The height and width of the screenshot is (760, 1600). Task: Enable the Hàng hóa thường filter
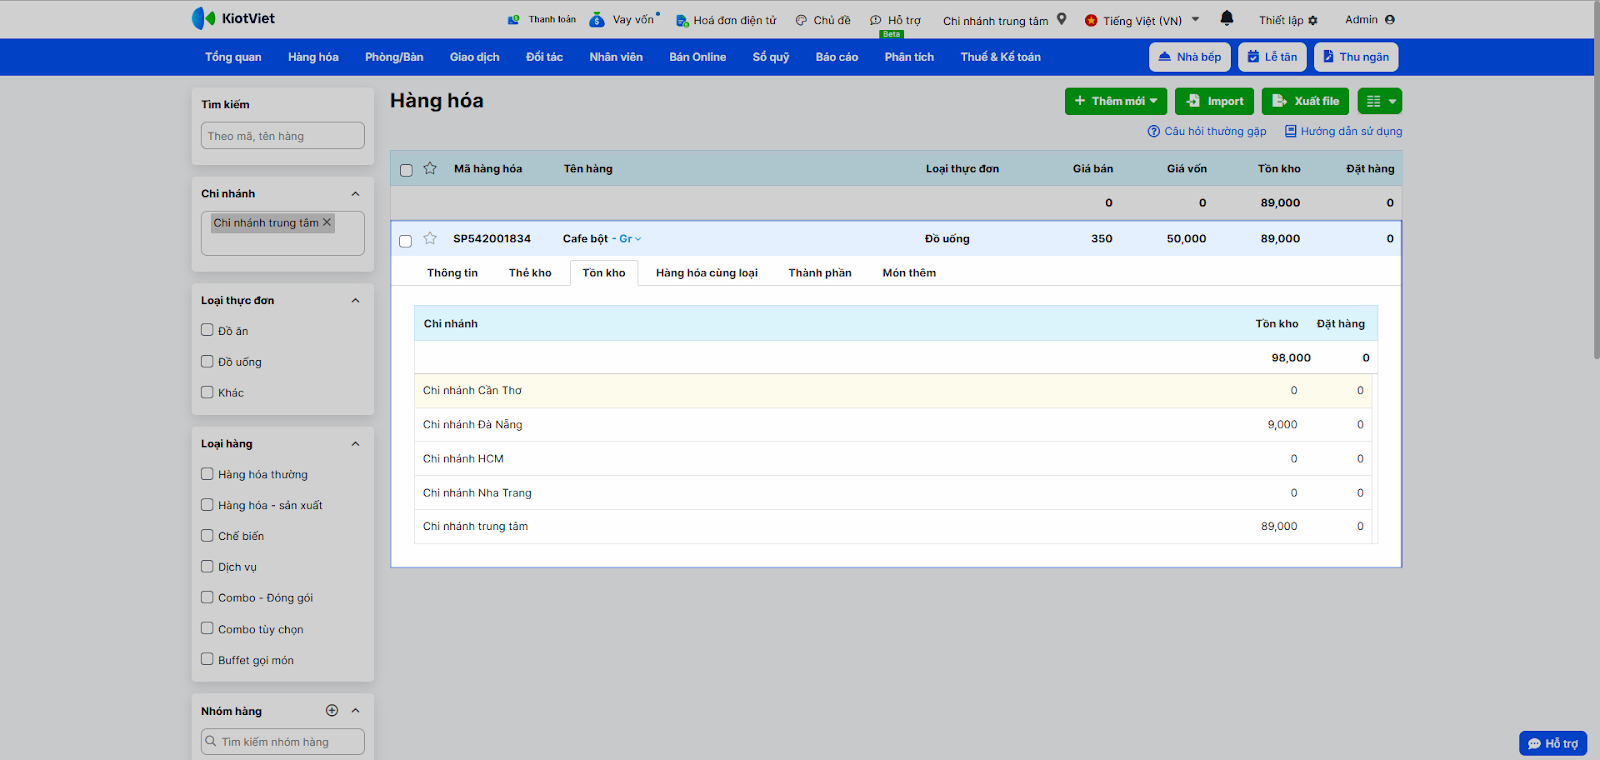click(207, 474)
